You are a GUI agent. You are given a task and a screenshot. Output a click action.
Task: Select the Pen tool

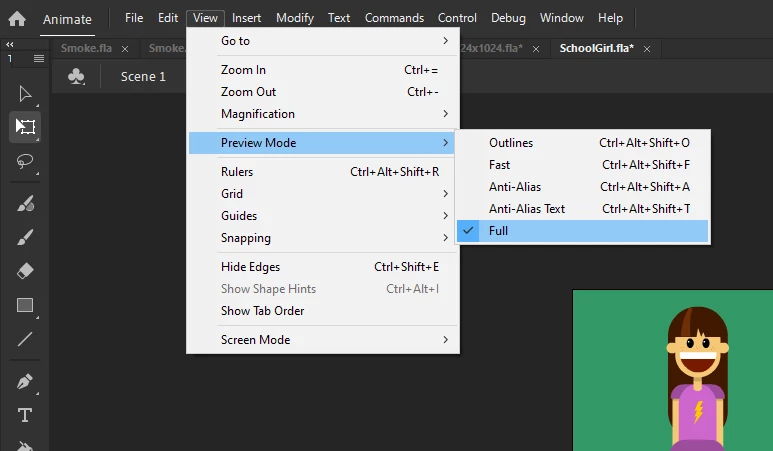[25, 381]
